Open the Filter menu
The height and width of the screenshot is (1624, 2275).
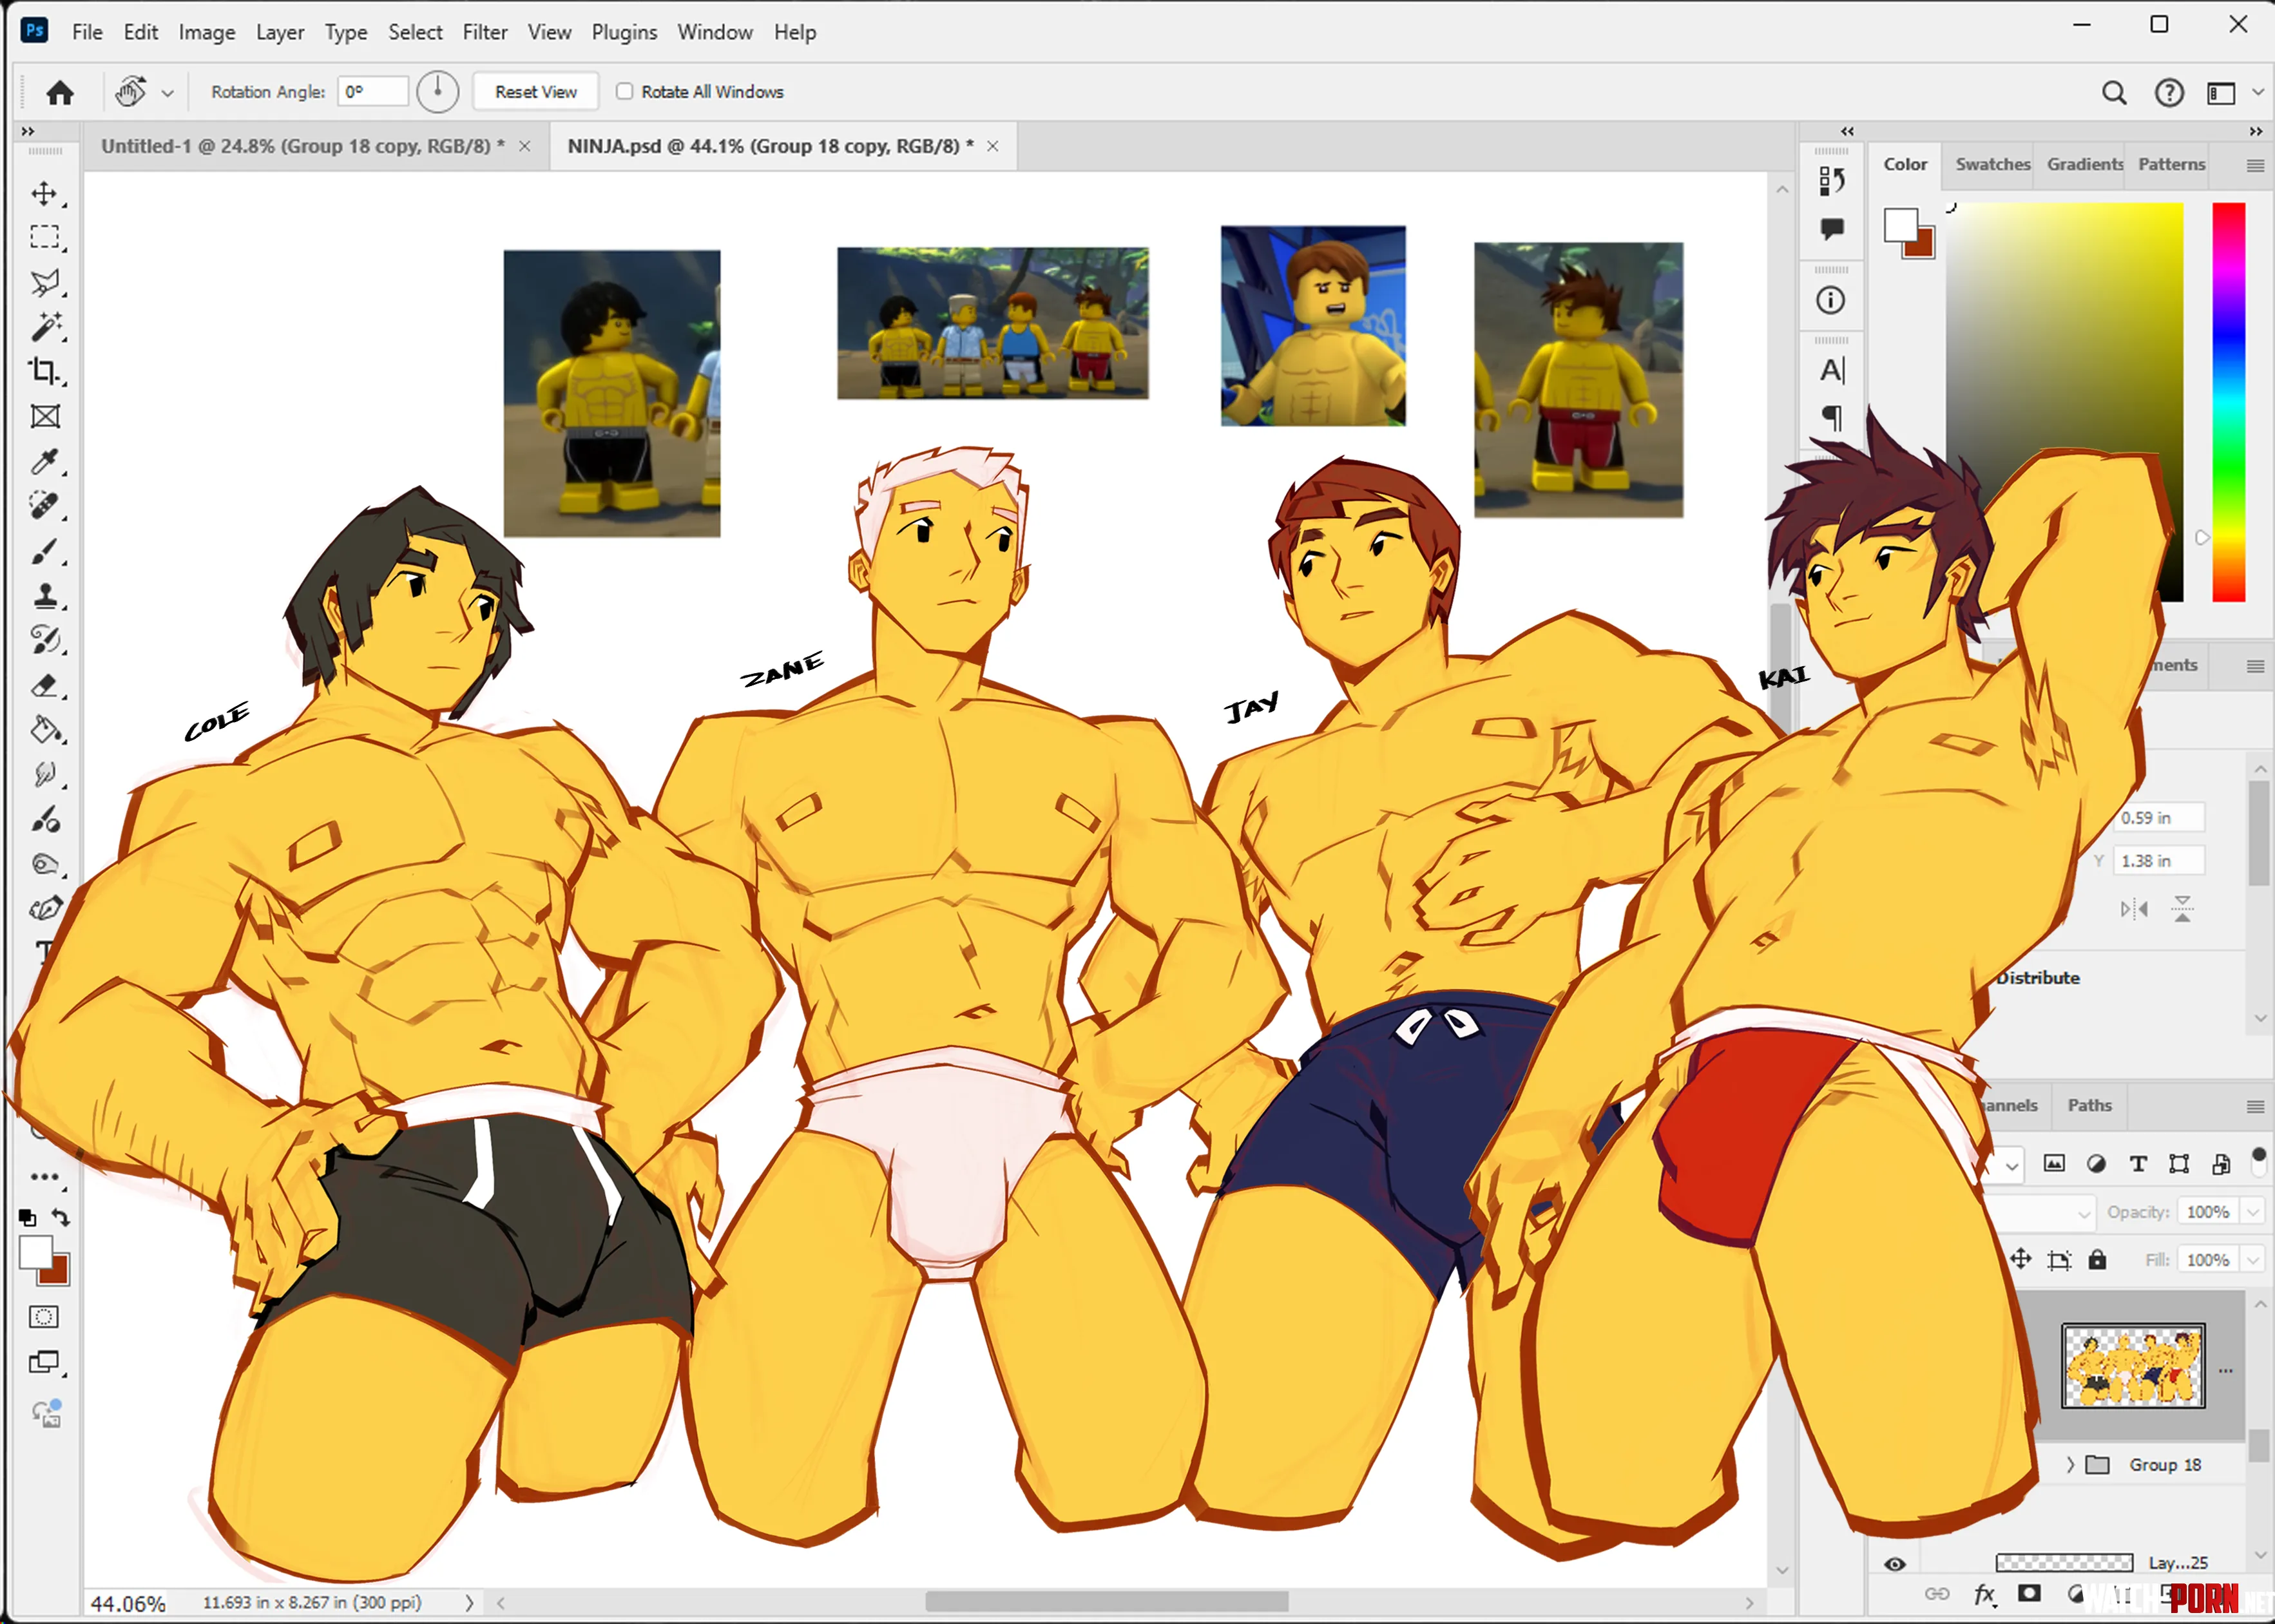pyautogui.click(x=485, y=32)
